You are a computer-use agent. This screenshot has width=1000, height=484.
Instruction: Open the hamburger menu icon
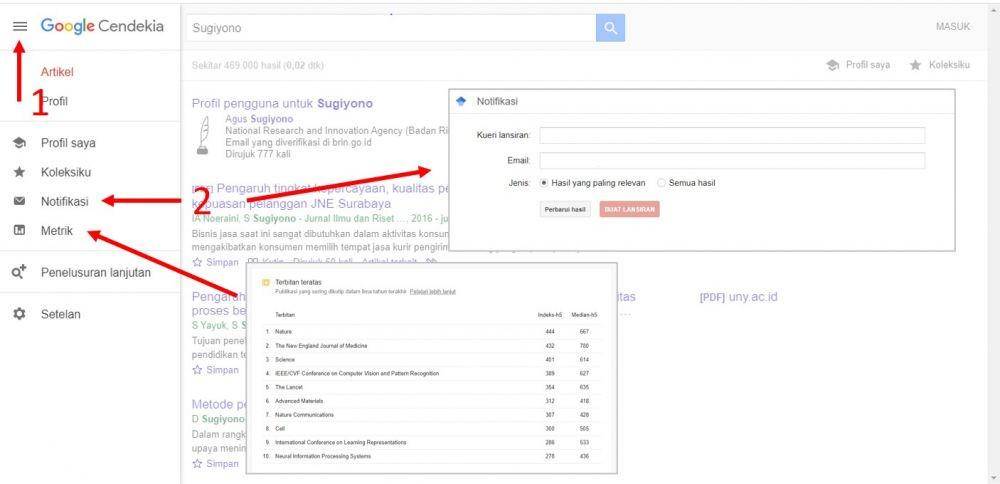click(x=20, y=26)
